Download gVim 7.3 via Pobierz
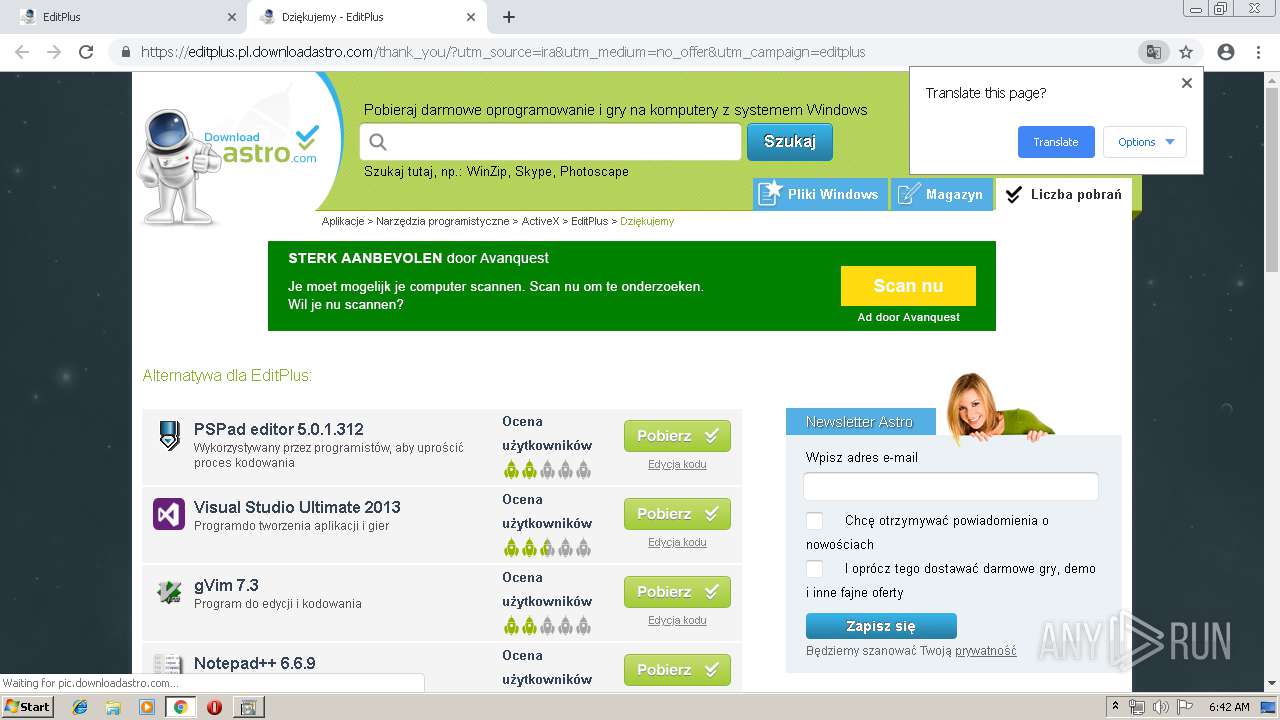1280x720 pixels. click(x=677, y=592)
